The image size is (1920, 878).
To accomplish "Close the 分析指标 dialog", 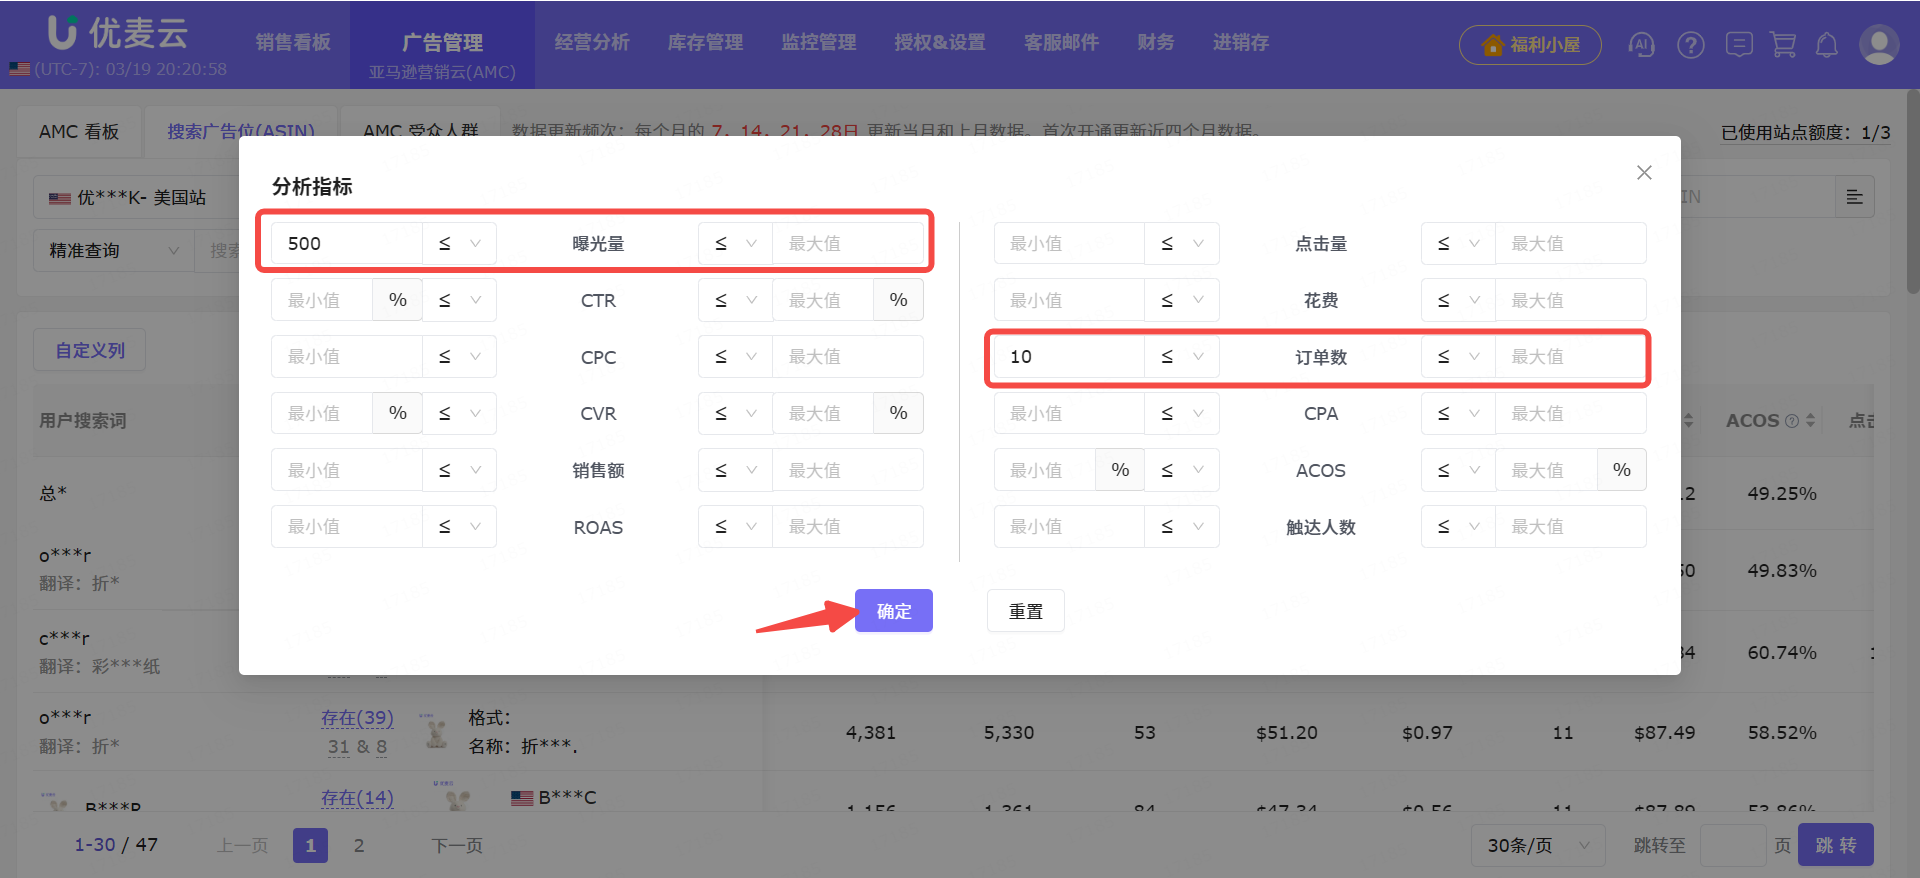I will pos(1644,173).
